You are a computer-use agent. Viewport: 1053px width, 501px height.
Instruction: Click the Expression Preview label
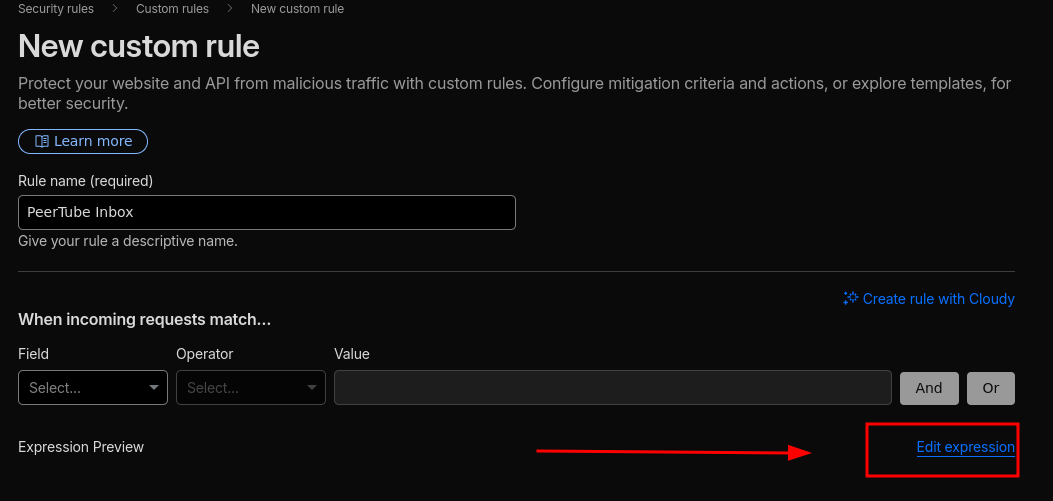pos(81,447)
